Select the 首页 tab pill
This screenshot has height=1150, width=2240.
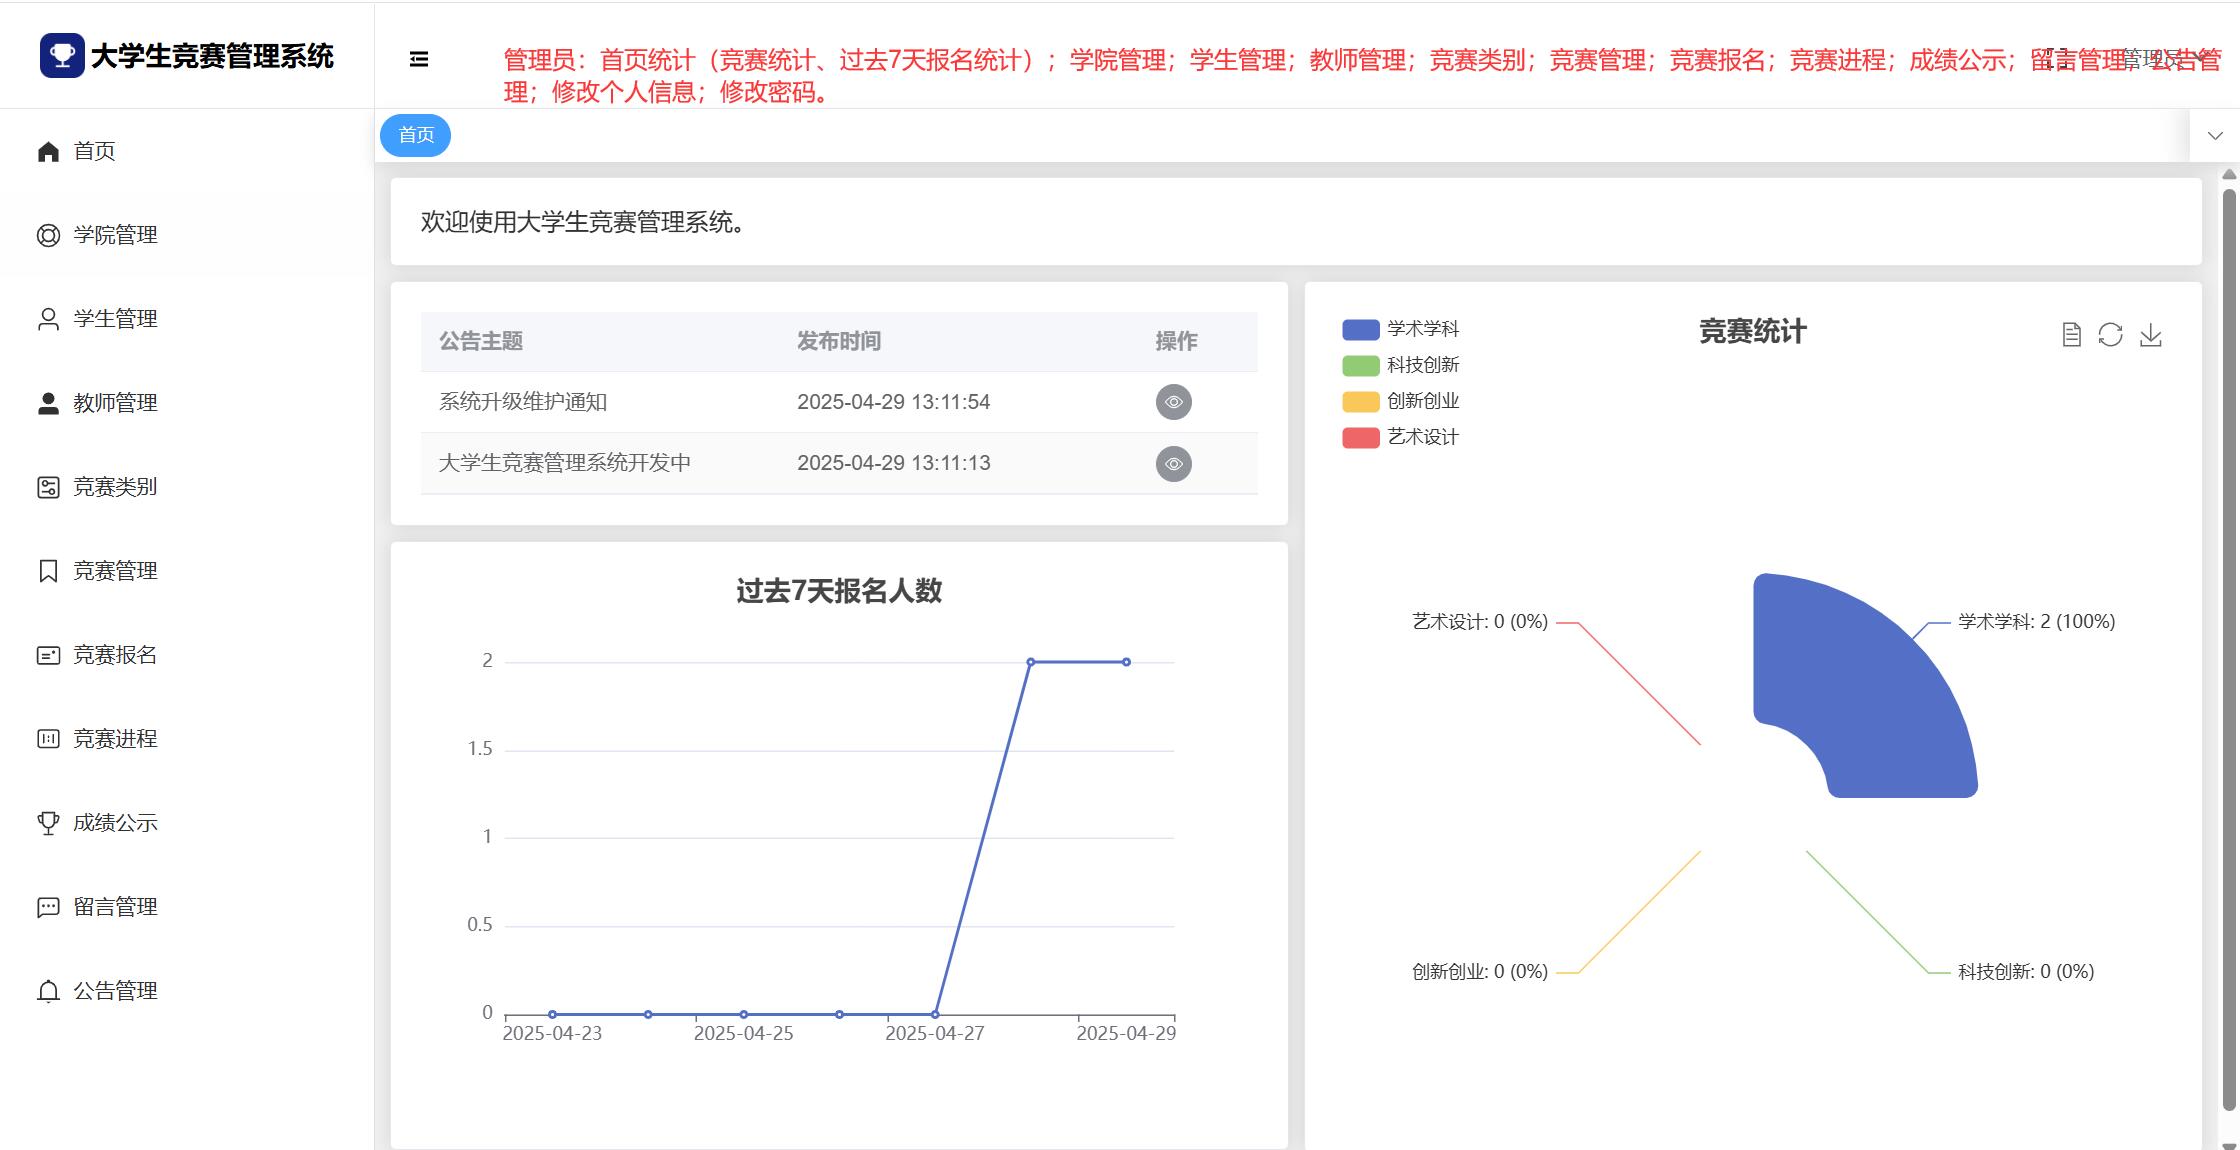click(416, 135)
